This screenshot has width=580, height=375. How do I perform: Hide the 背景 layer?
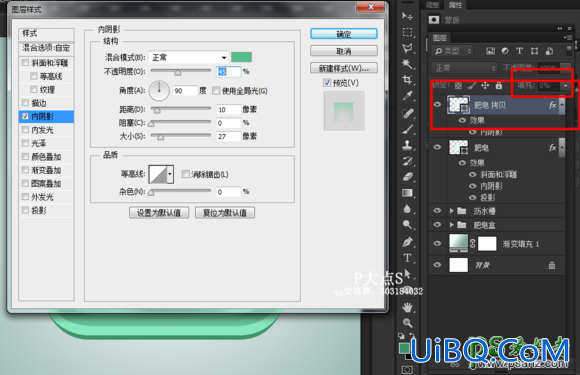(x=437, y=265)
